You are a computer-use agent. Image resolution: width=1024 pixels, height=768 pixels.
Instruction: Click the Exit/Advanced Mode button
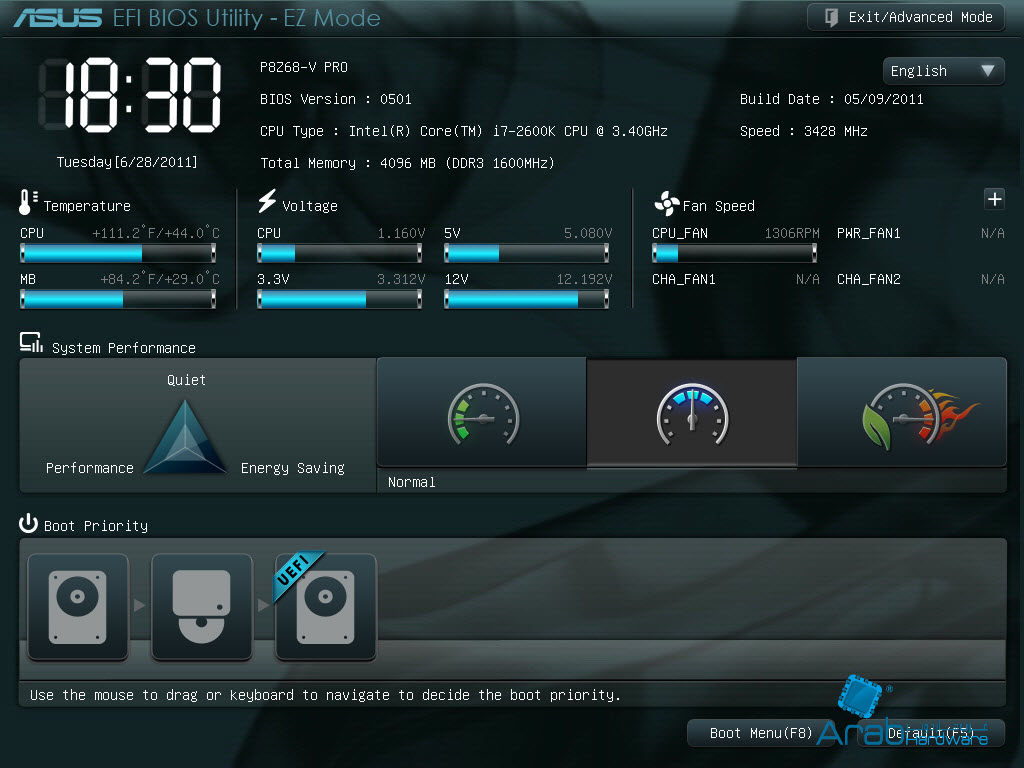(x=906, y=18)
